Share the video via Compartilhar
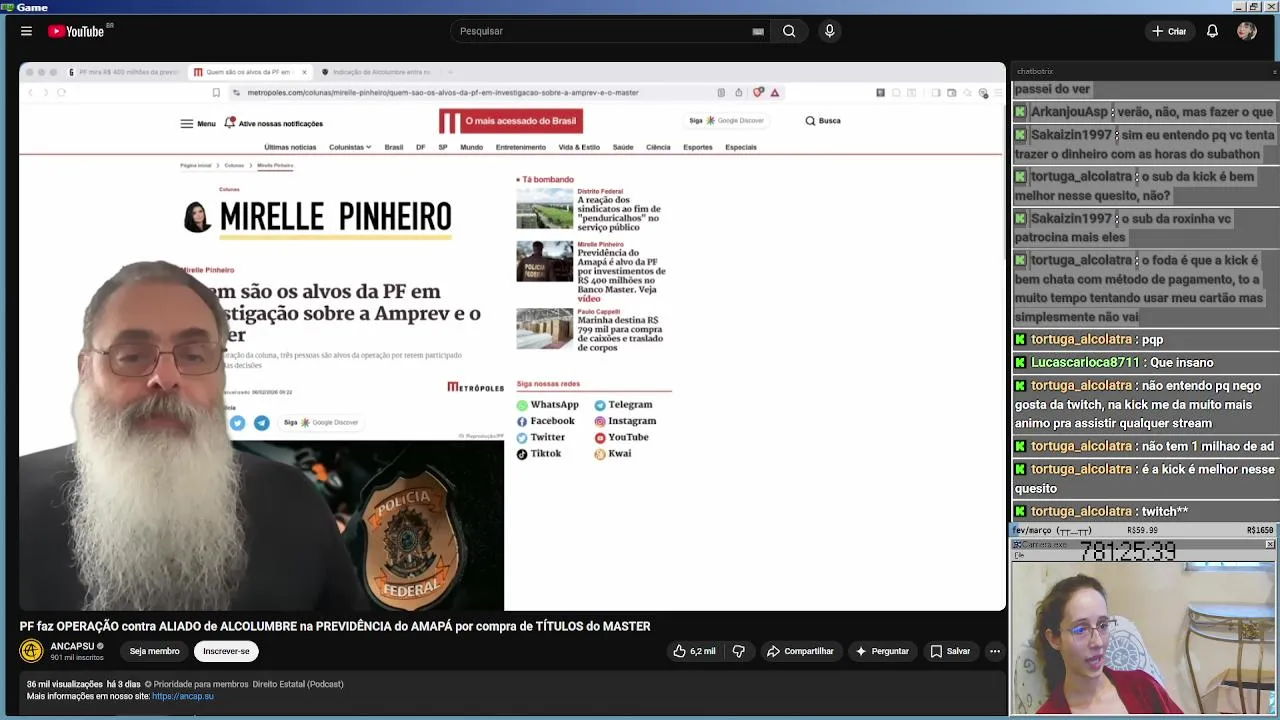The width and height of the screenshot is (1280, 720). [800, 651]
